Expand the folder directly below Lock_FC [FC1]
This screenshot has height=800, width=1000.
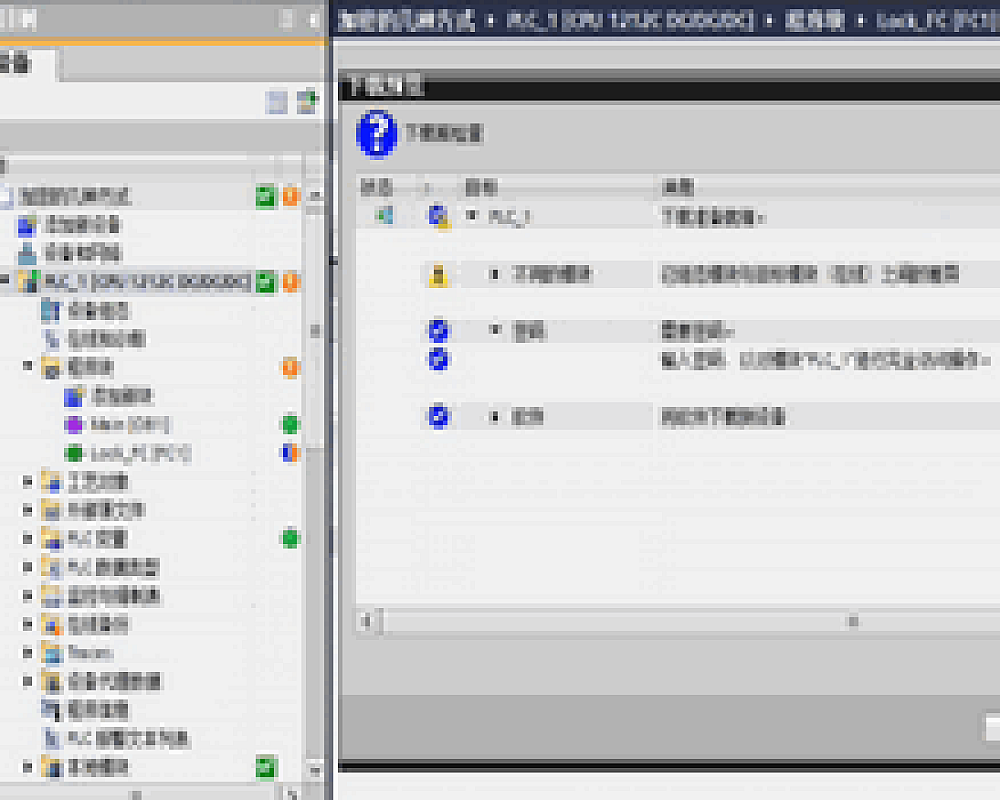[x=28, y=483]
